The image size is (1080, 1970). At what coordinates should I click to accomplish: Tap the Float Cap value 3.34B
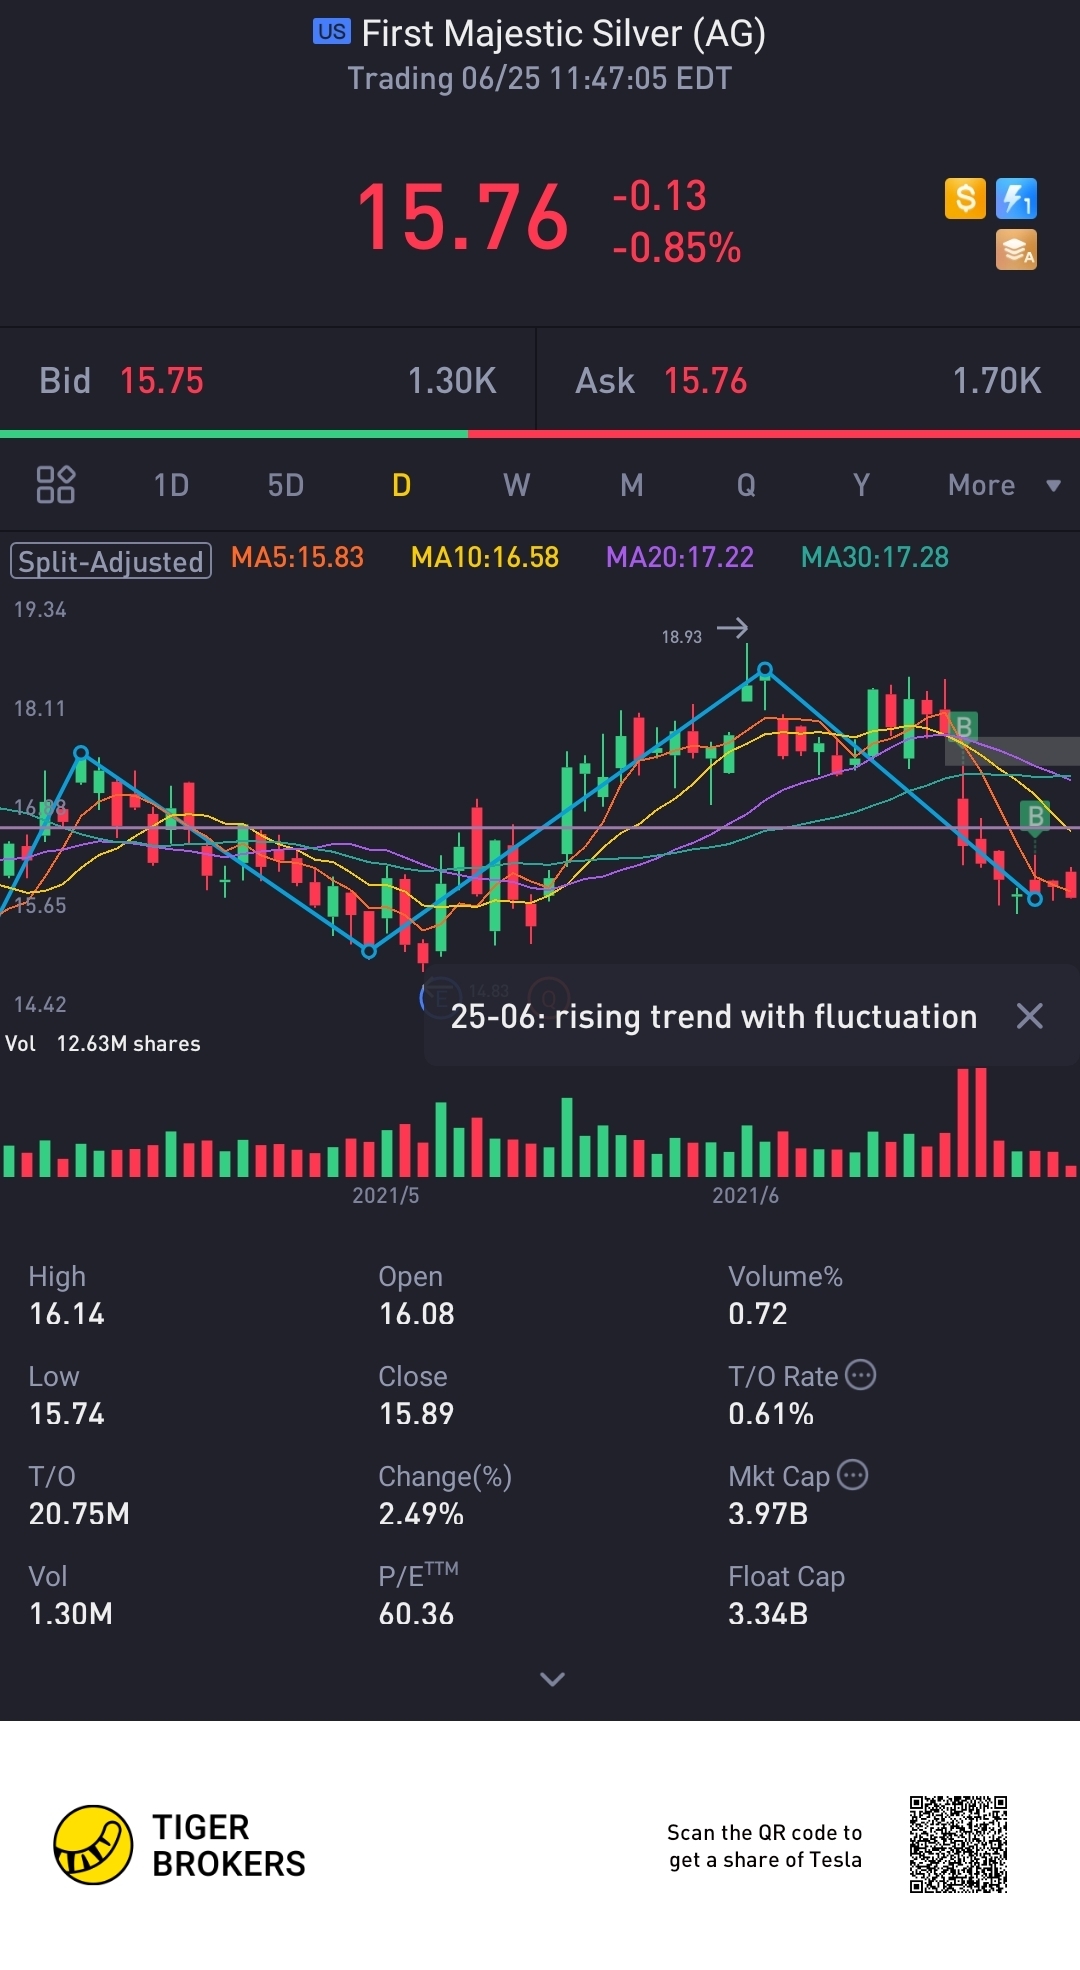click(768, 1614)
